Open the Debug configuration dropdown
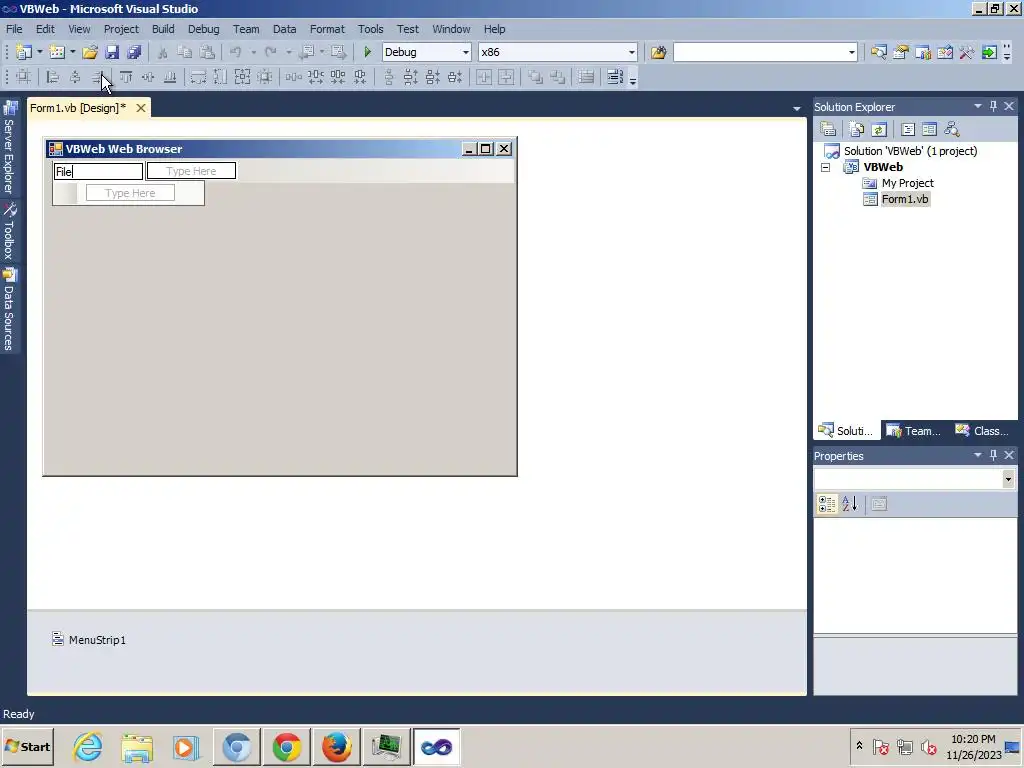This screenshot has height=768, width=1024. (466, 52)
